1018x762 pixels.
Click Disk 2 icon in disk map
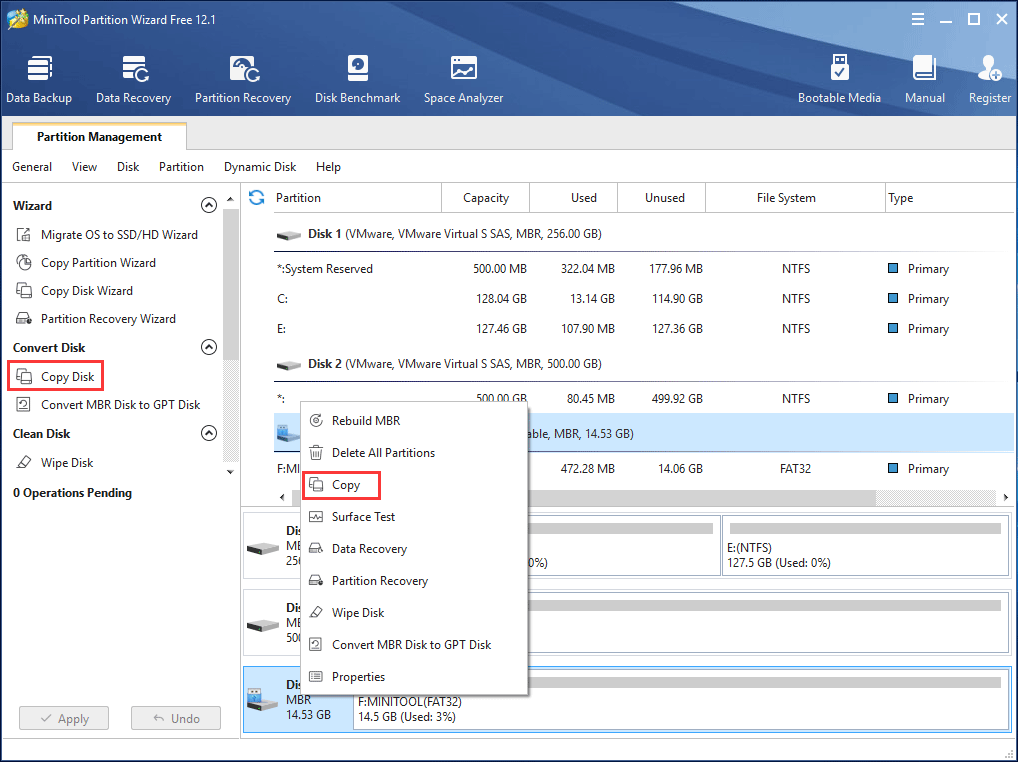pyautogui.click(x=263, y=626)
